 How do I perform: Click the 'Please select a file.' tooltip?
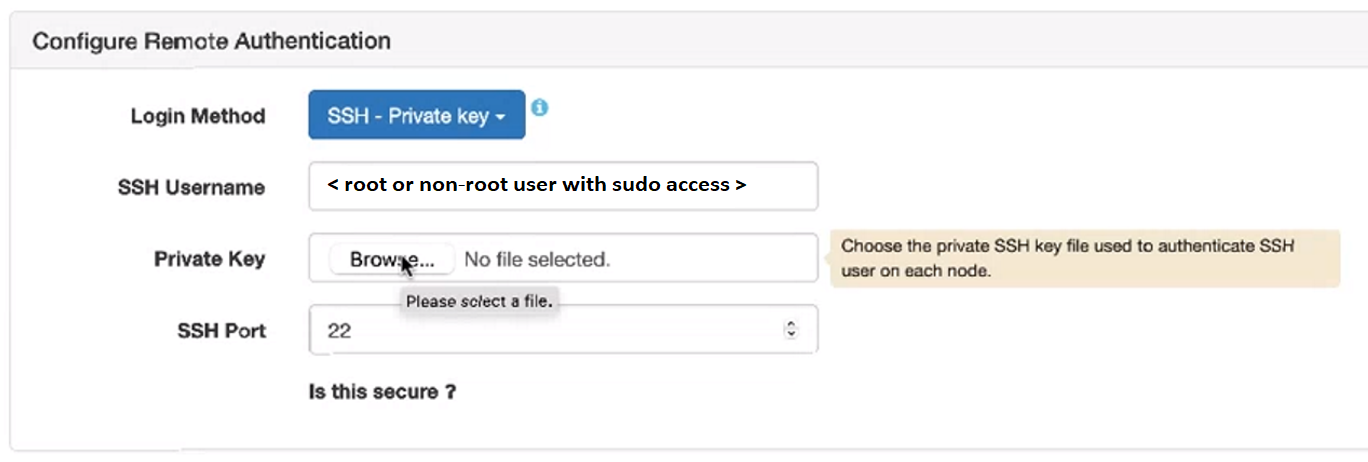pos(478,301)
